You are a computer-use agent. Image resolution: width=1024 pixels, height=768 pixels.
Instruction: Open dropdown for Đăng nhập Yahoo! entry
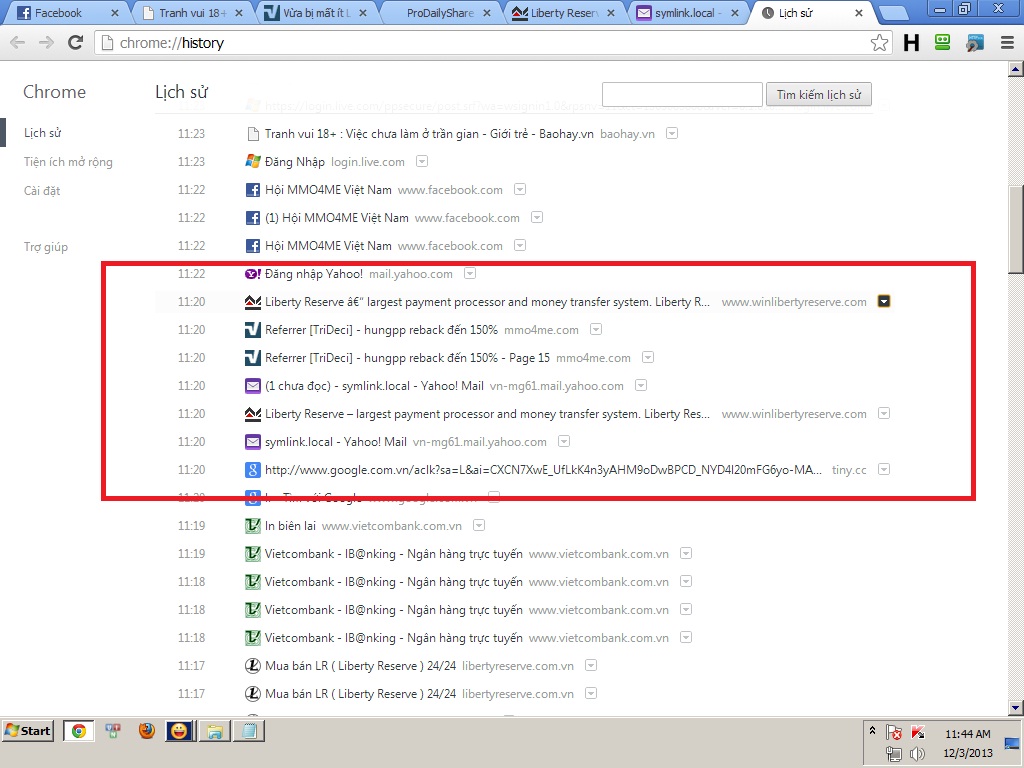coord(470,274)
